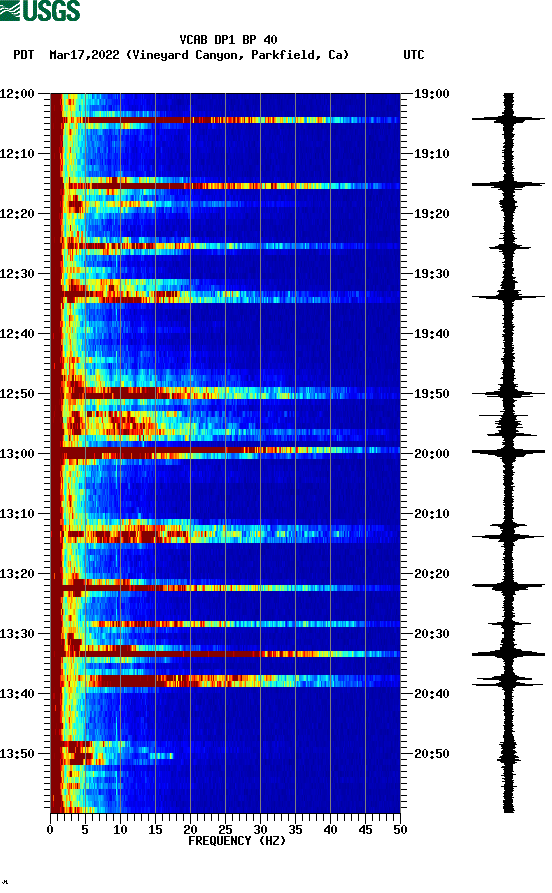
Task: Click the '13:00' PDT time label
Action: (x=17, y=453)
